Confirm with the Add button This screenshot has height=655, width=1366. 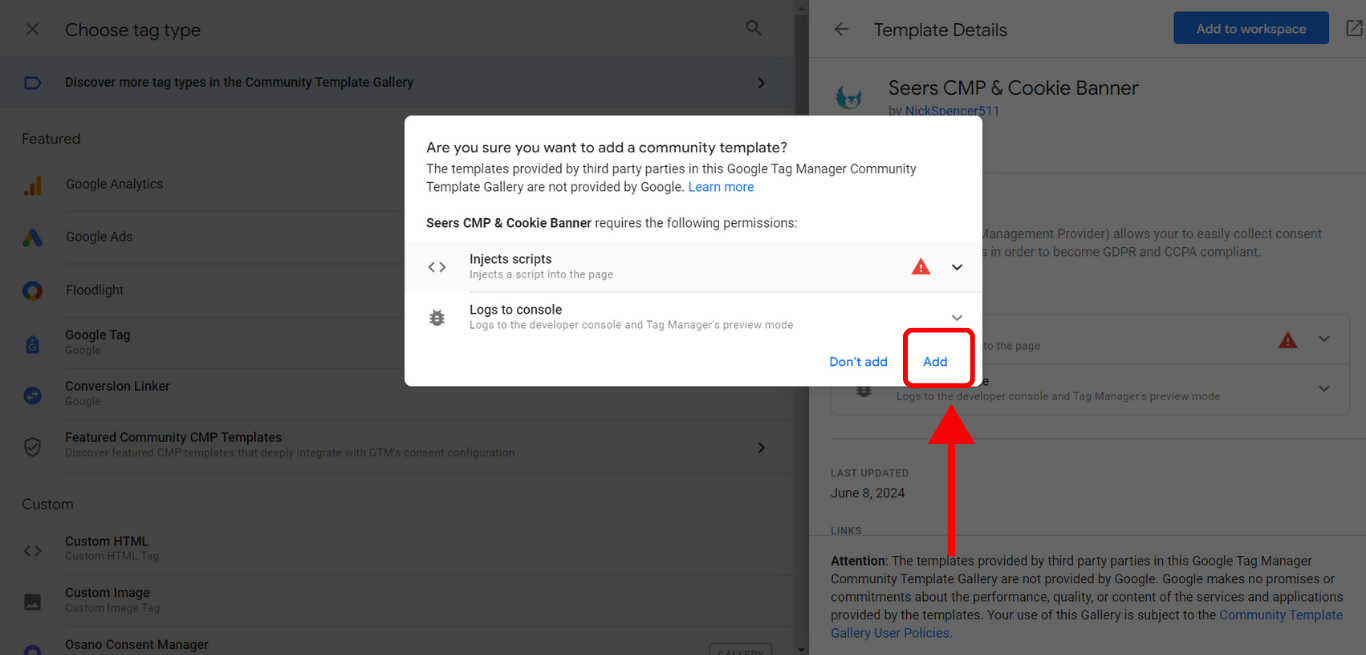(x=935, y=362)
